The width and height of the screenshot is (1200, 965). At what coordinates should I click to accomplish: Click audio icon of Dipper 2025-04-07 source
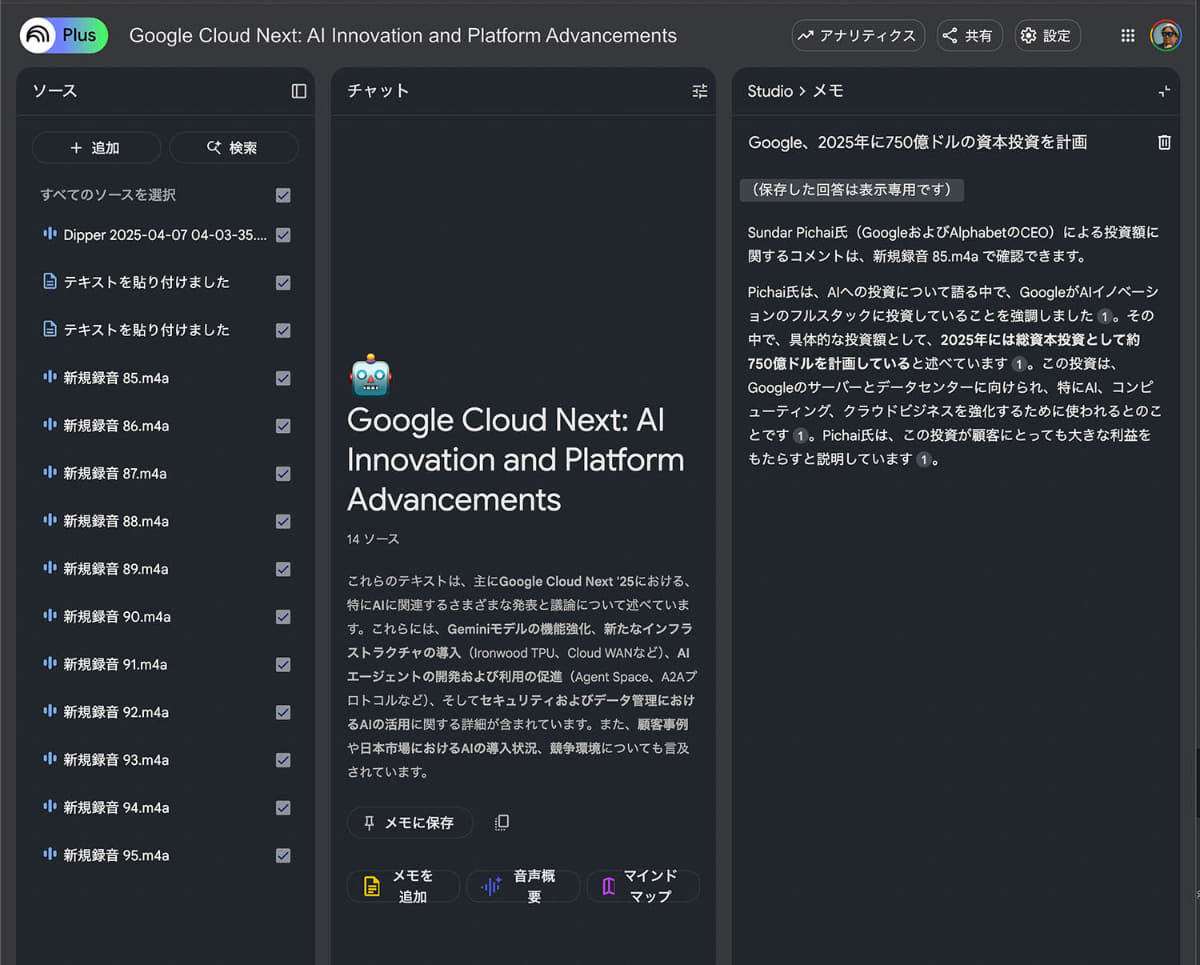49,234
